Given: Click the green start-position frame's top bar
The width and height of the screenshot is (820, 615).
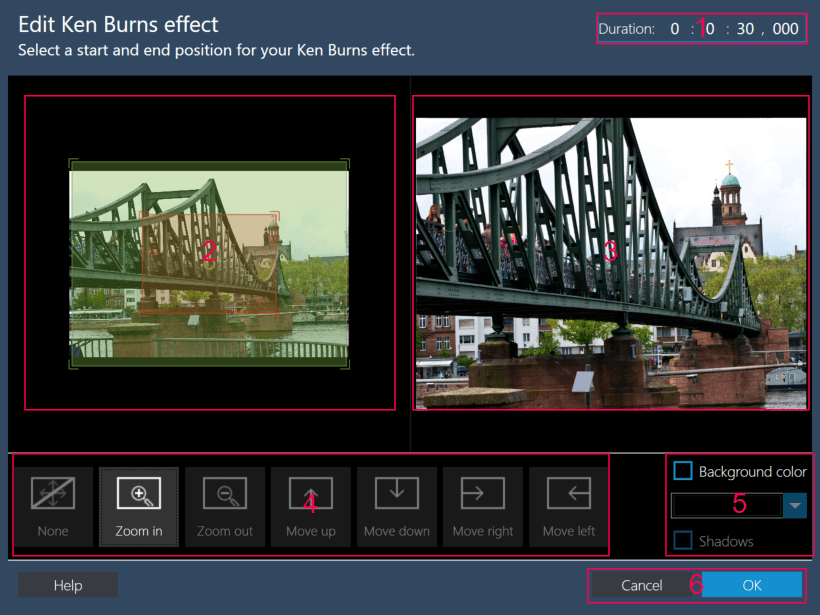Looking at the screenshot, I should tap(209, 166).
